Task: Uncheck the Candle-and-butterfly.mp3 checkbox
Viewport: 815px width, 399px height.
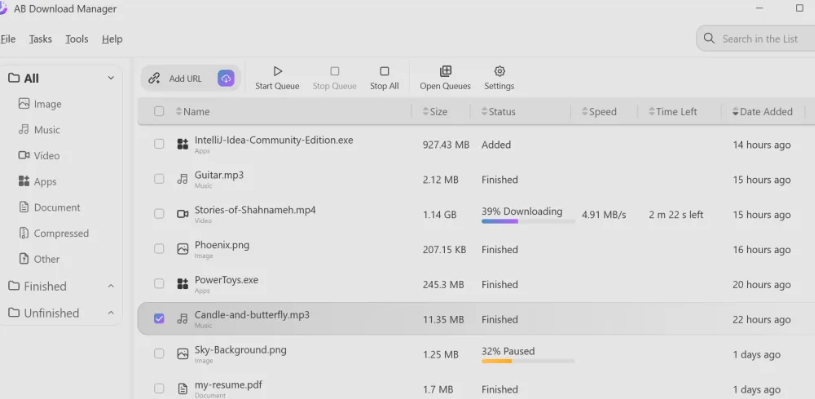Action: point(159,318)
